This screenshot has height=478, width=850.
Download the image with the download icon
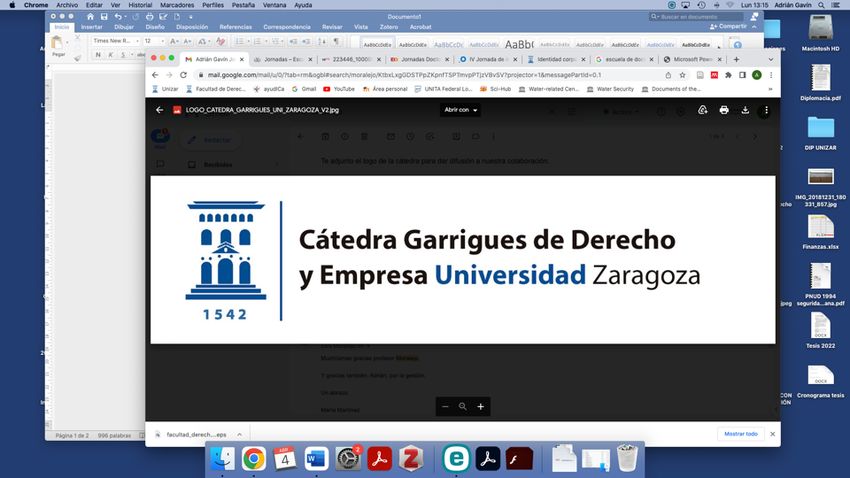[745, 110]
